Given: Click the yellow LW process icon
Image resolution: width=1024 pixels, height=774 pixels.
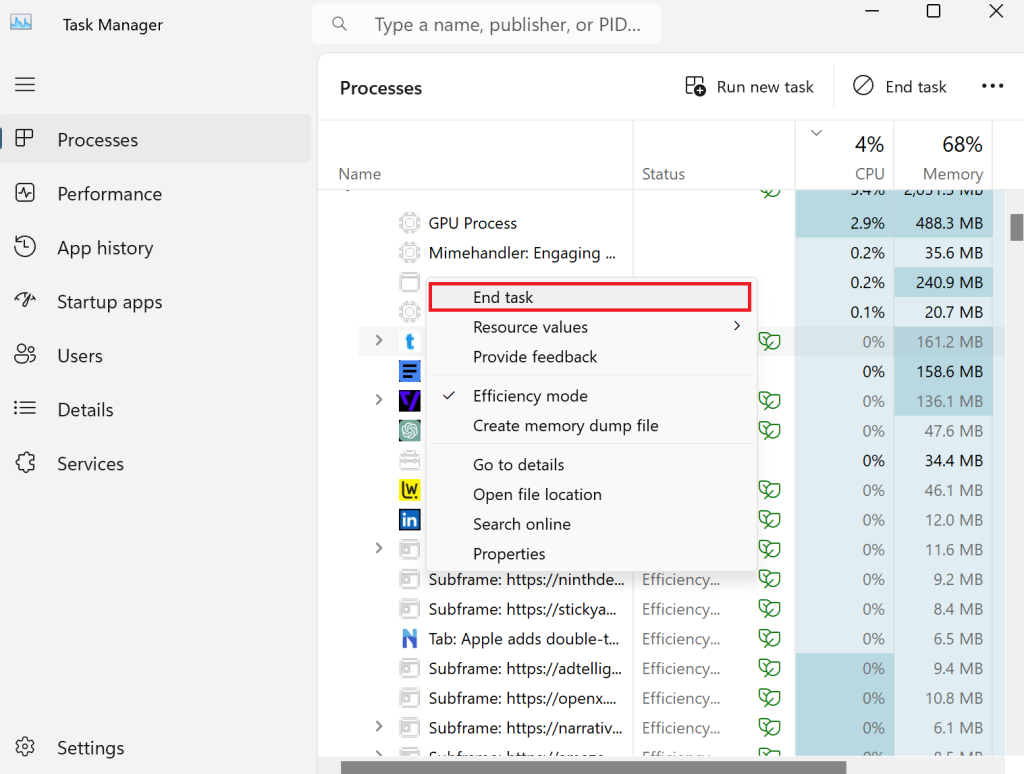Looking at the screenshot, I should pos(410,489).
